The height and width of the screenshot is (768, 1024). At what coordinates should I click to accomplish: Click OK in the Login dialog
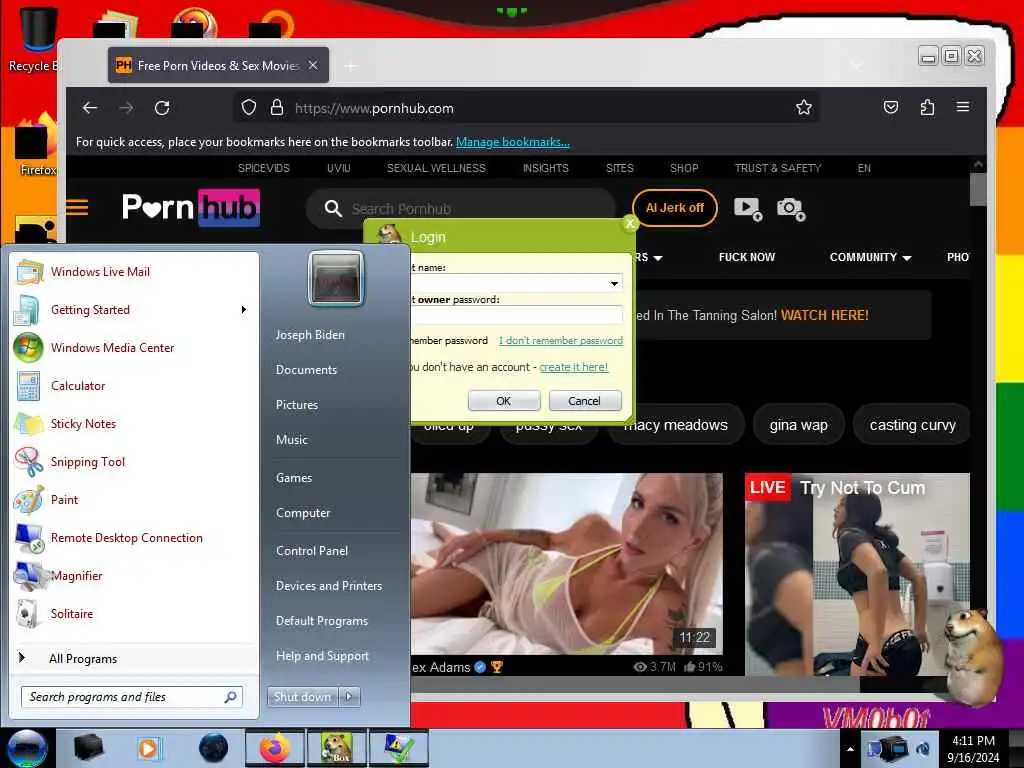504,401
